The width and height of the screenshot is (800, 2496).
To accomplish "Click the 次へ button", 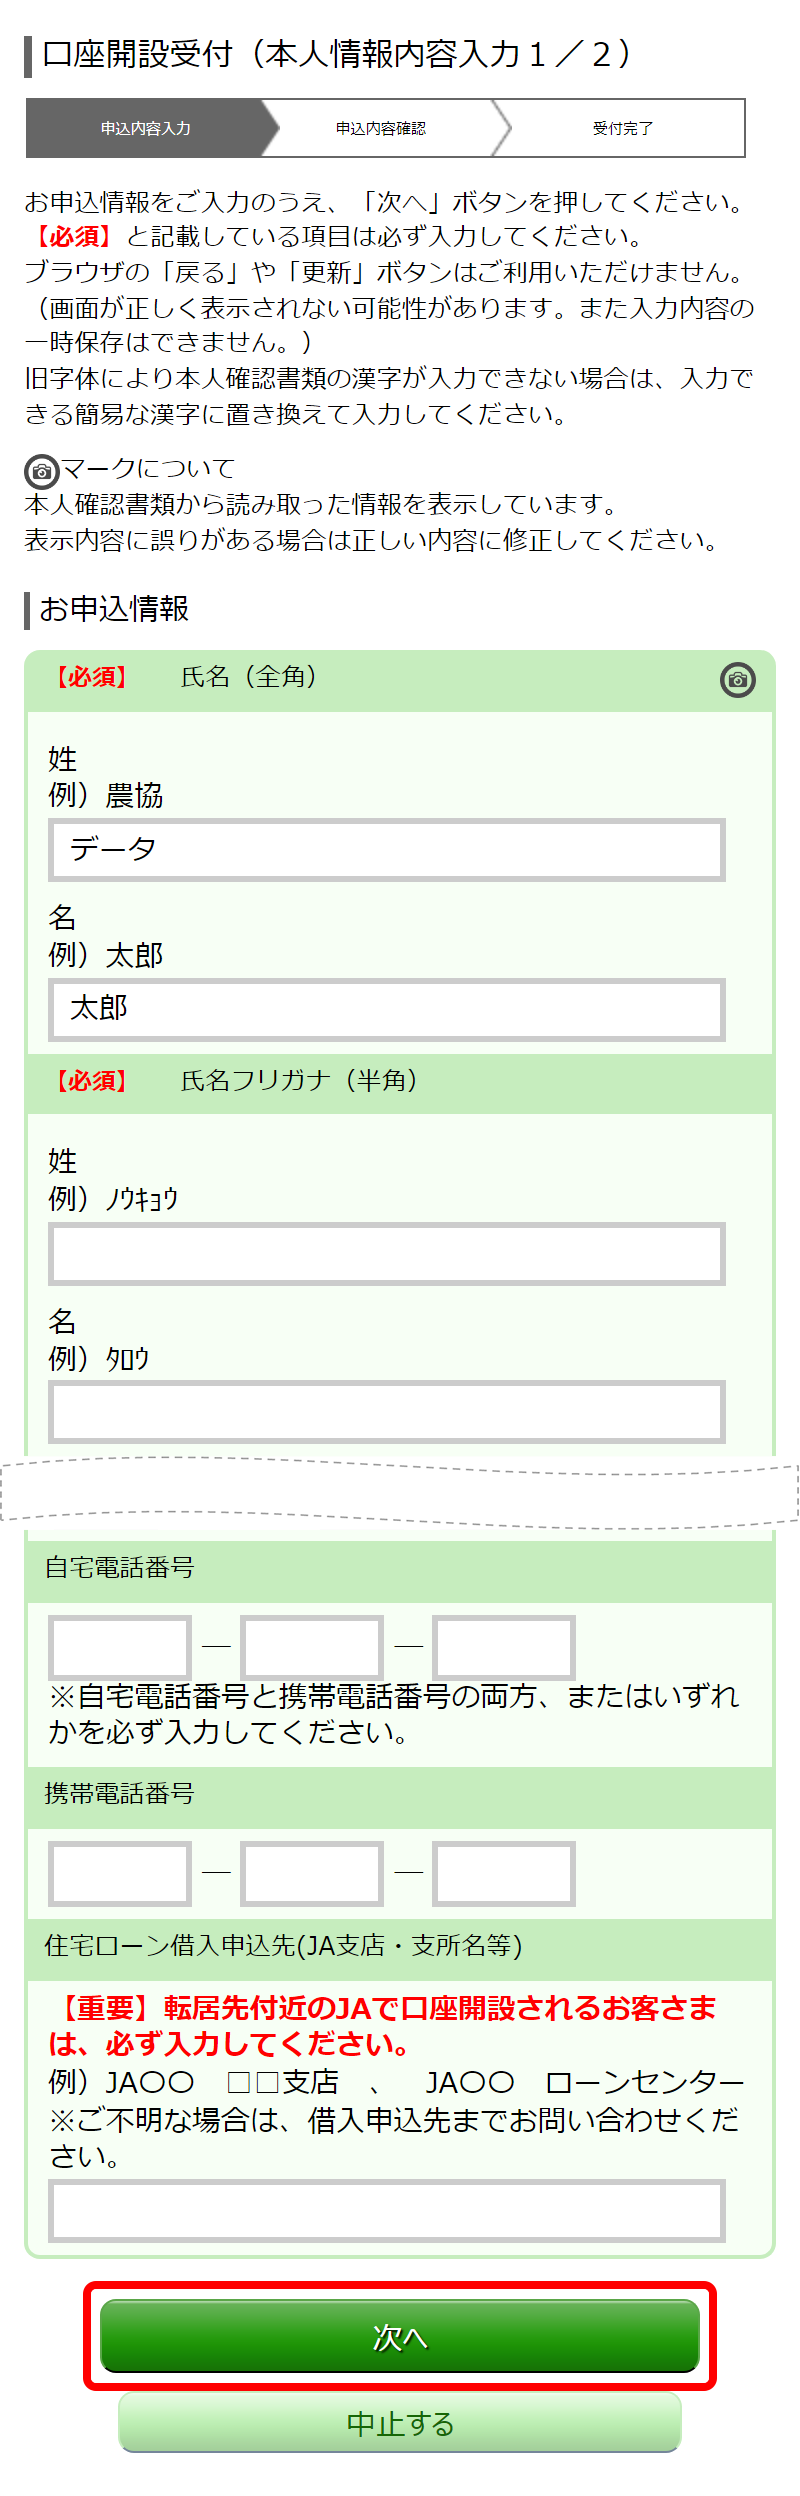I will [400, 2336].
